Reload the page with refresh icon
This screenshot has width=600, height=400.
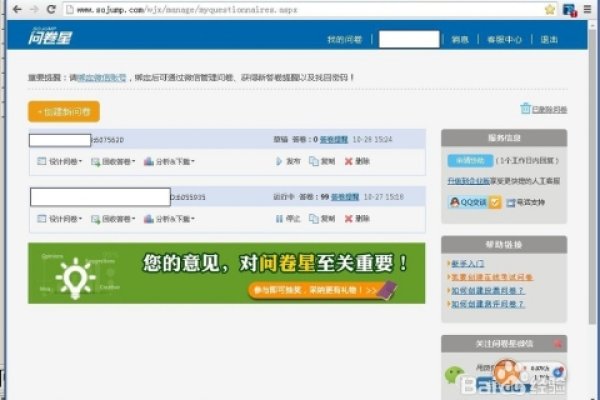click(x=51, y=9)
